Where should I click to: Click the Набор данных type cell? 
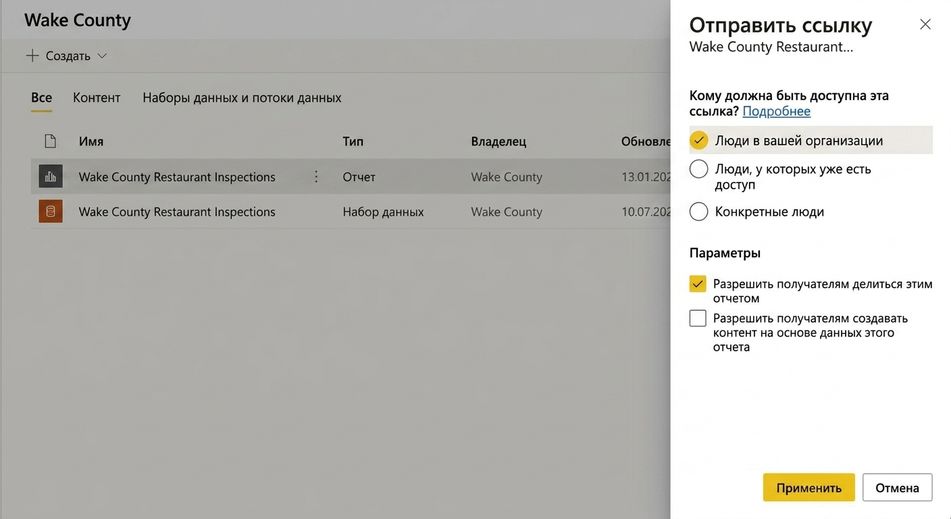point(383,212)
